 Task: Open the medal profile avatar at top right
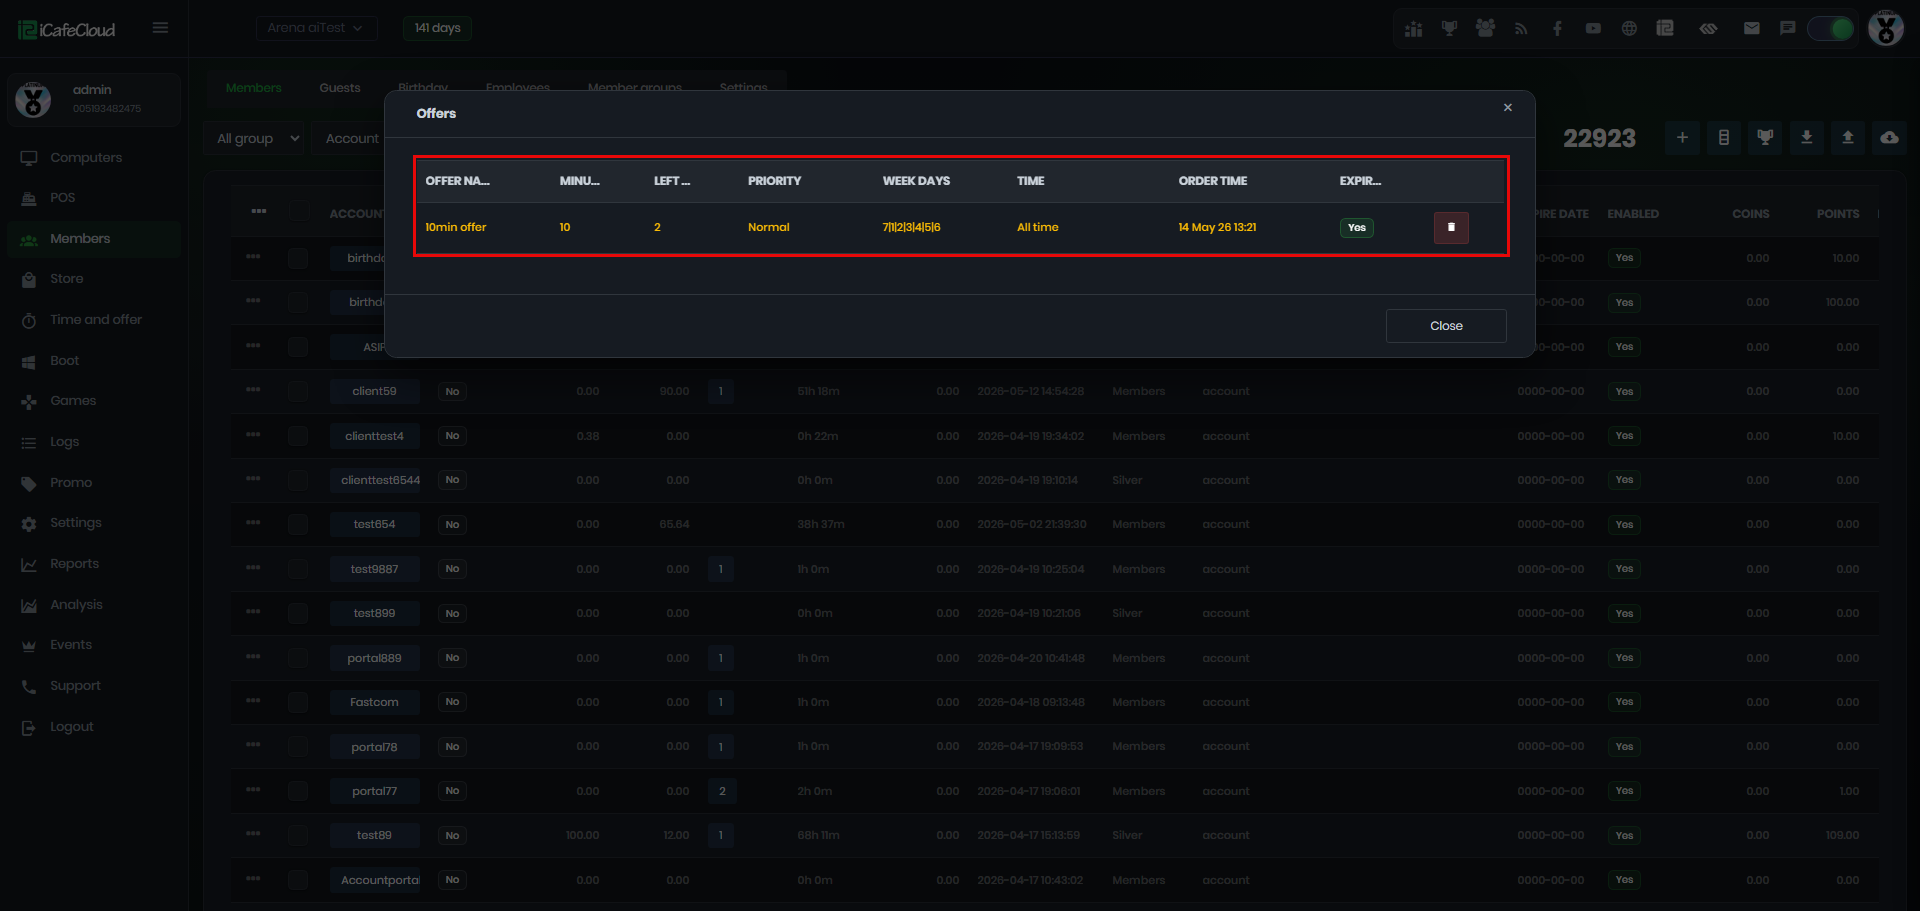(x=1886, y=28)
